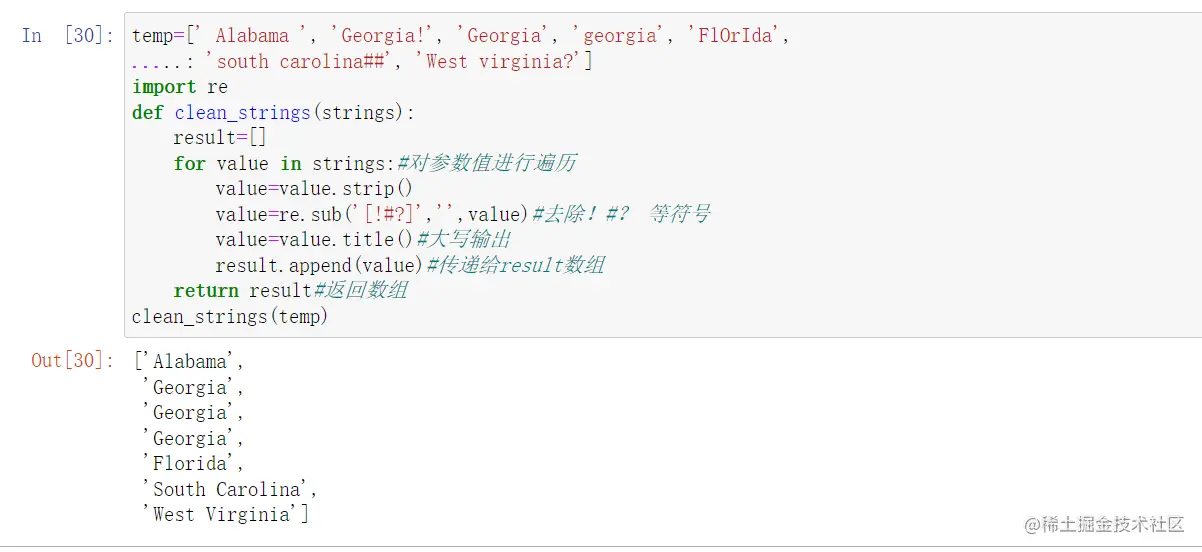
Task: Place cursor at value.strip() line
Action: coord(314,189)
